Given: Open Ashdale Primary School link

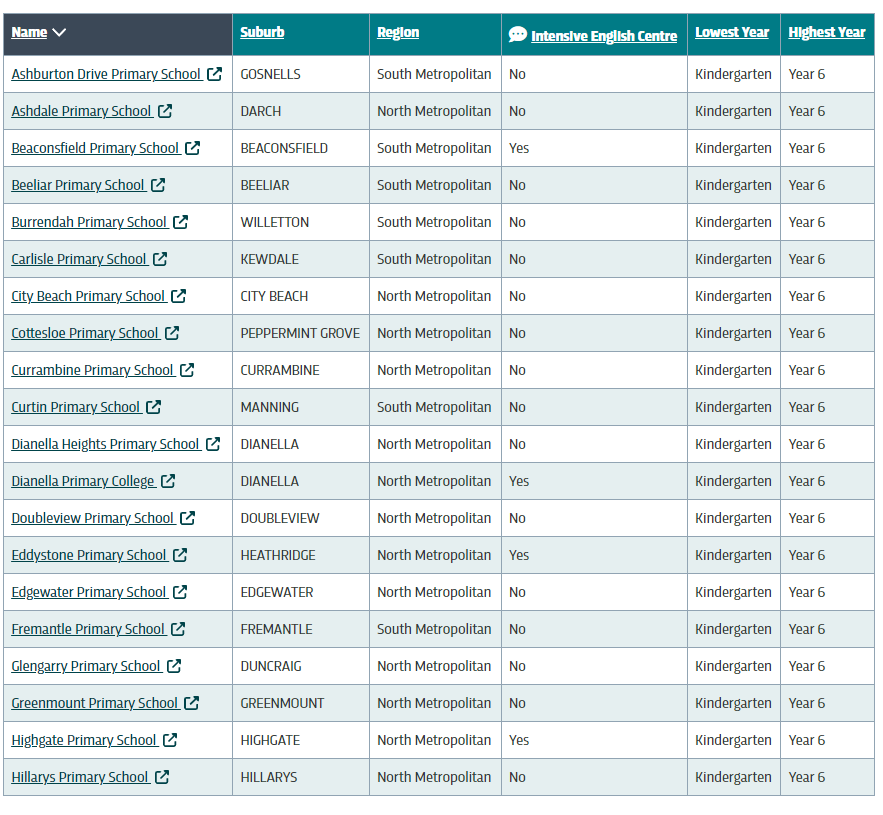Looking at the screenshot, I should pos(82,111).
